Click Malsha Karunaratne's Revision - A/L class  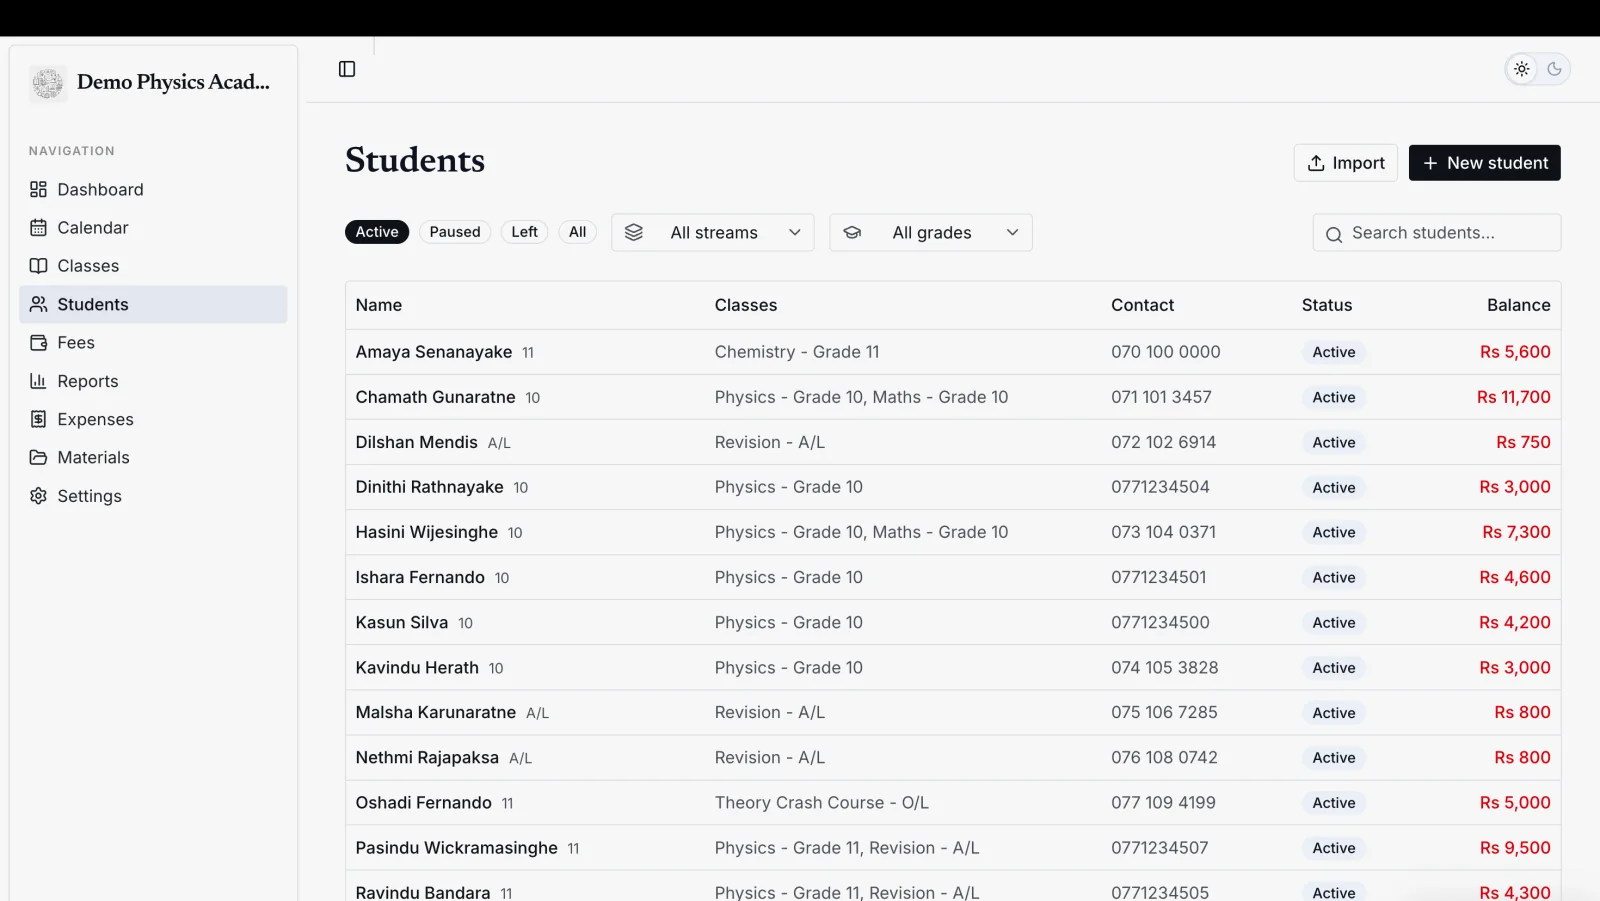pyautogui.click(x=770, y=712)
